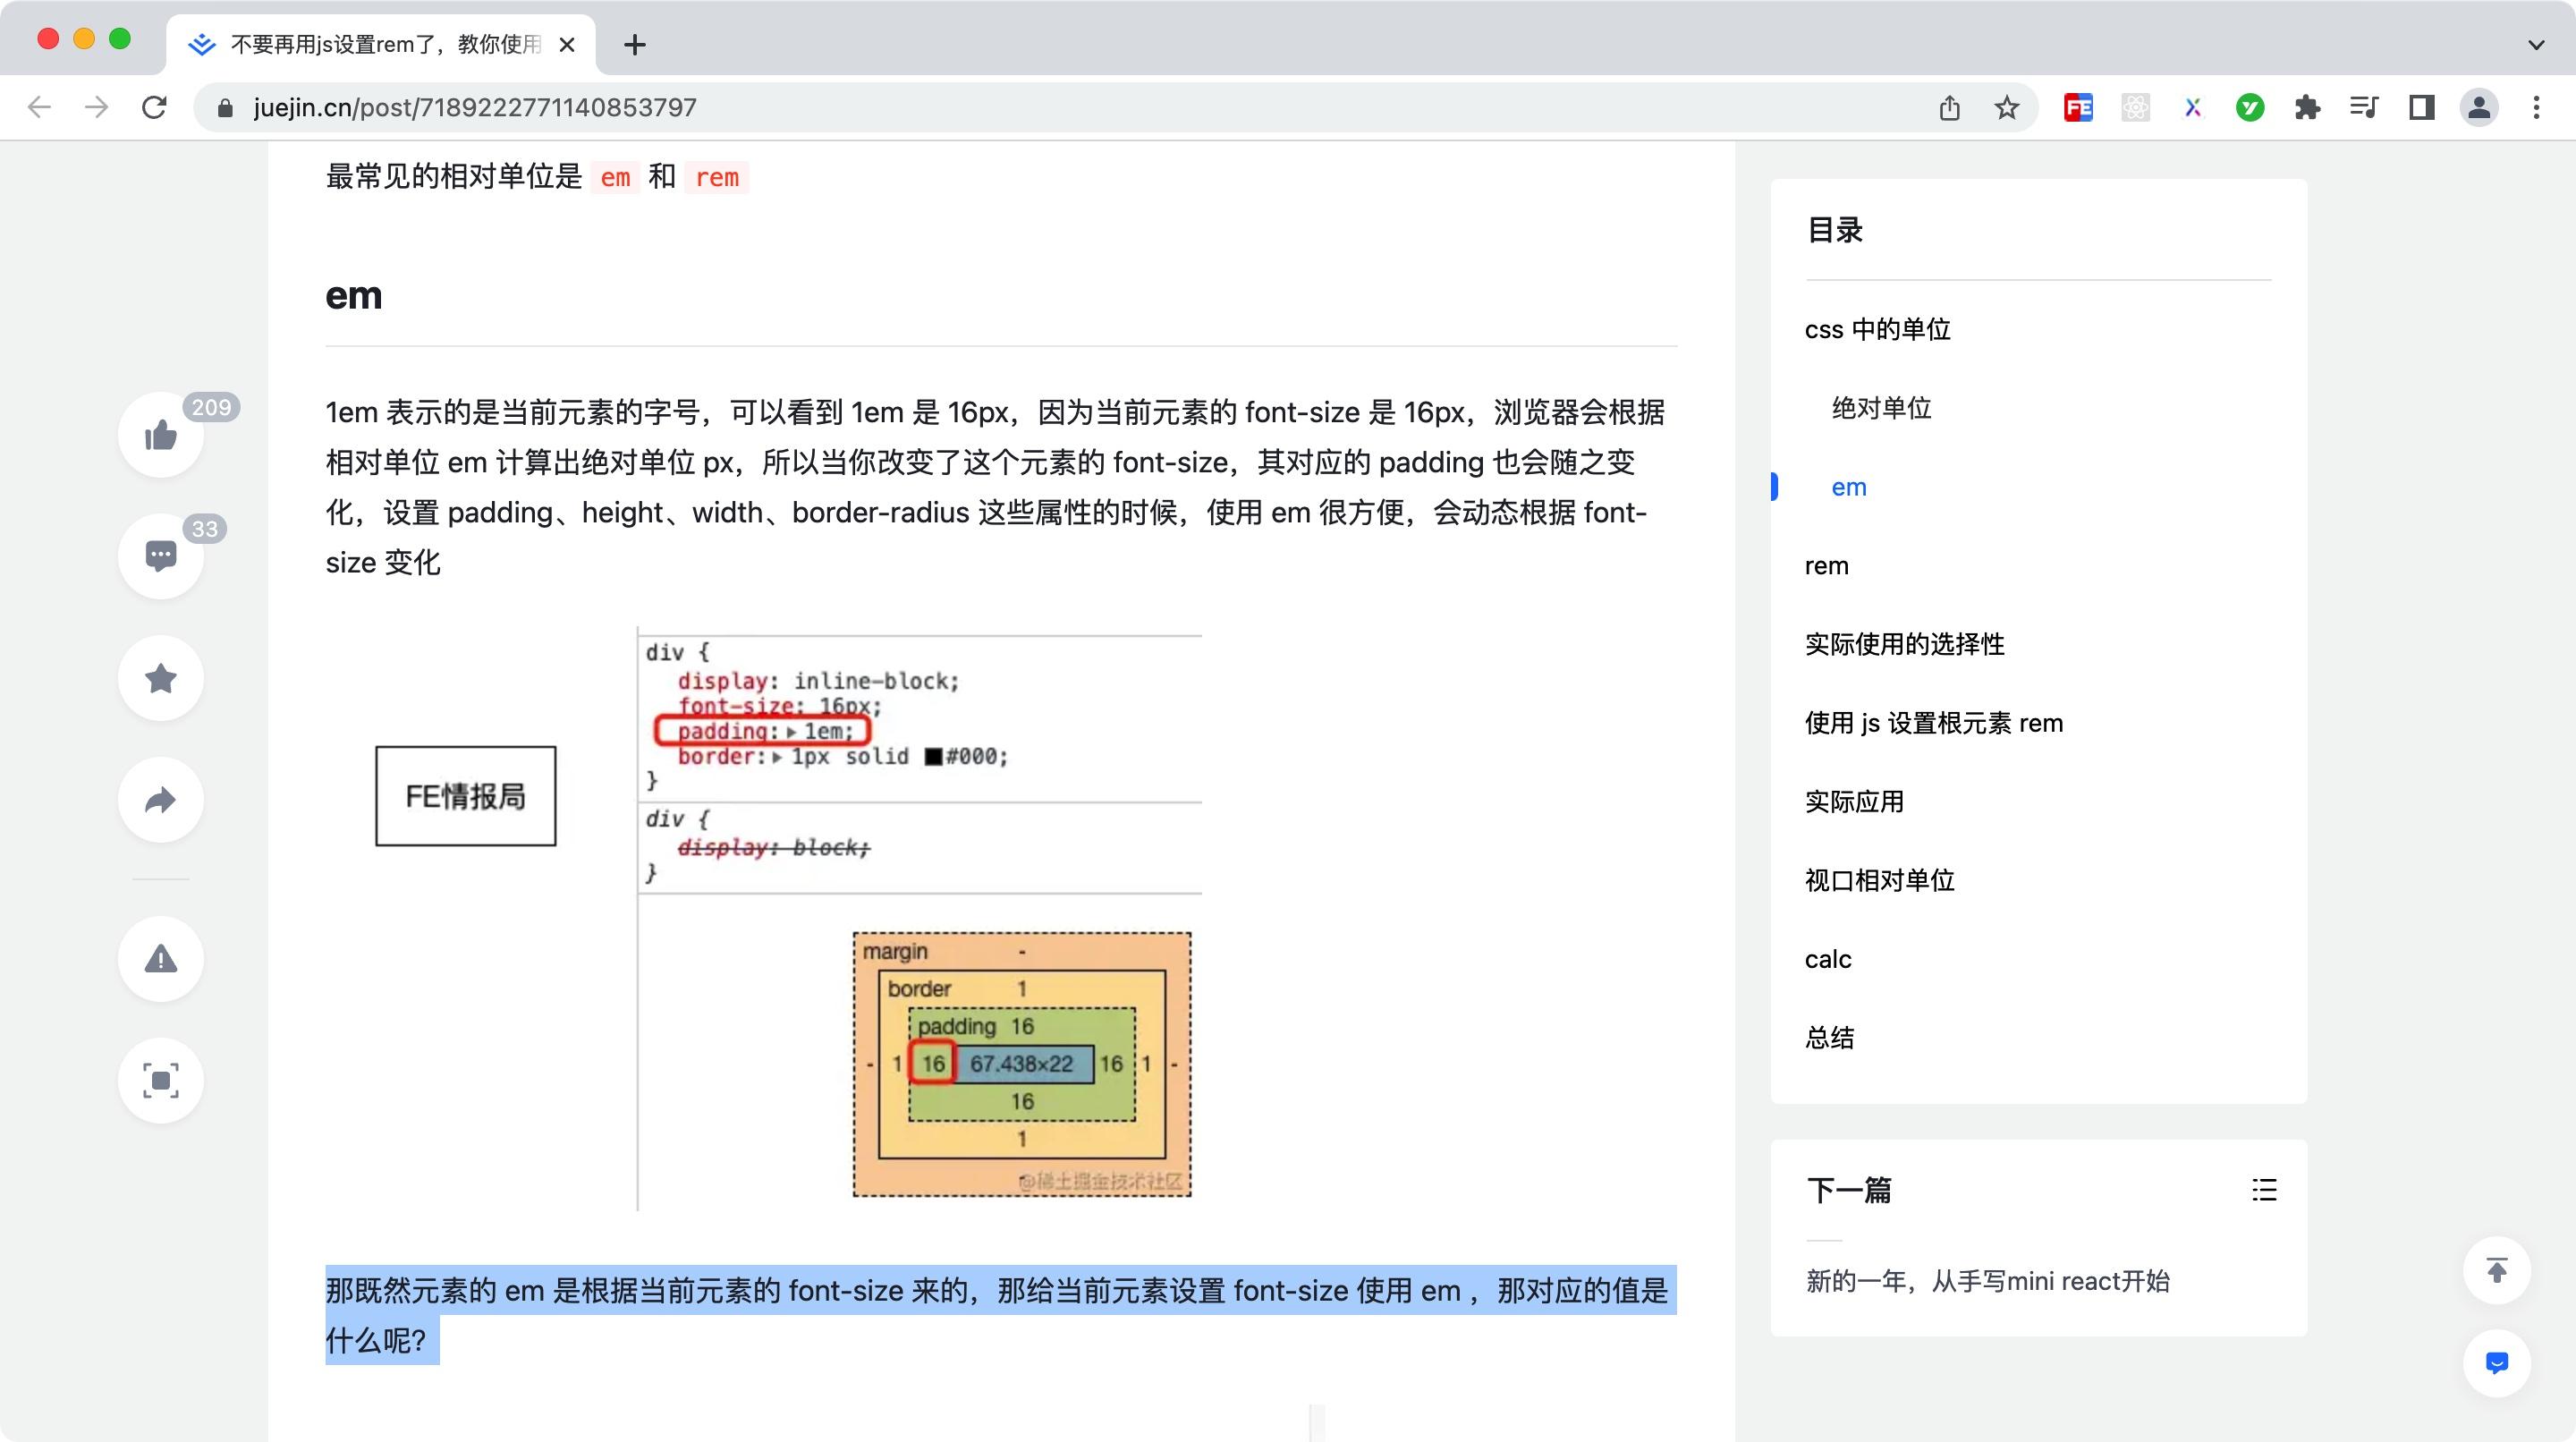Bookmark the article with the sidebar star icon
This screenshot has height=1442, width=2576.
(x=160, y=678)
